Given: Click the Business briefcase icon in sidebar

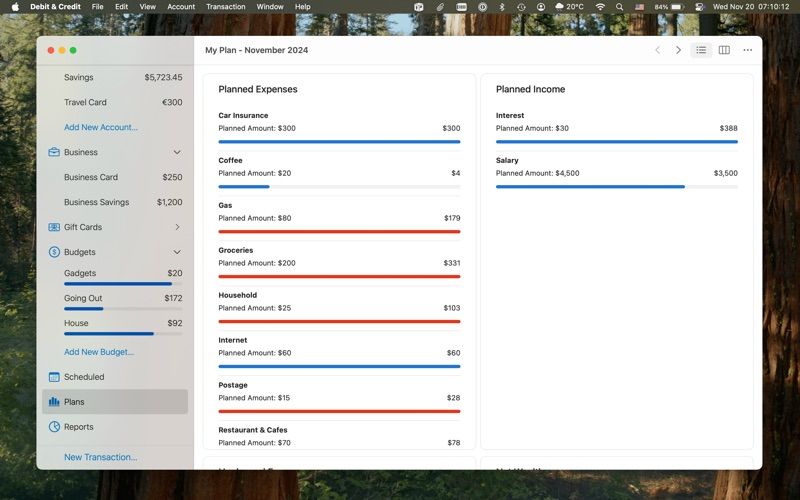Looking at the screenshot, I should point(54,152).
